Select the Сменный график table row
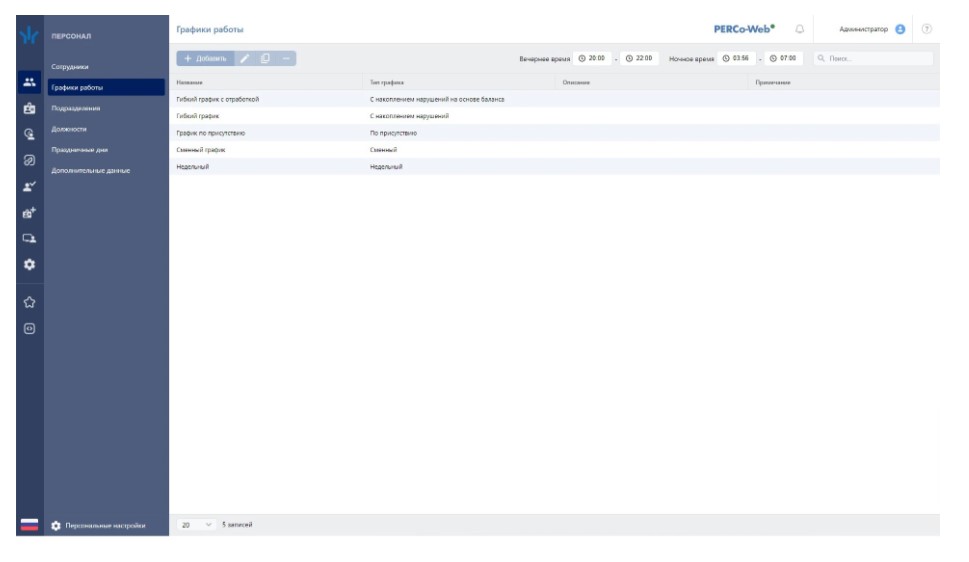Viewport: 969px width, 562px height. [400, 149]
